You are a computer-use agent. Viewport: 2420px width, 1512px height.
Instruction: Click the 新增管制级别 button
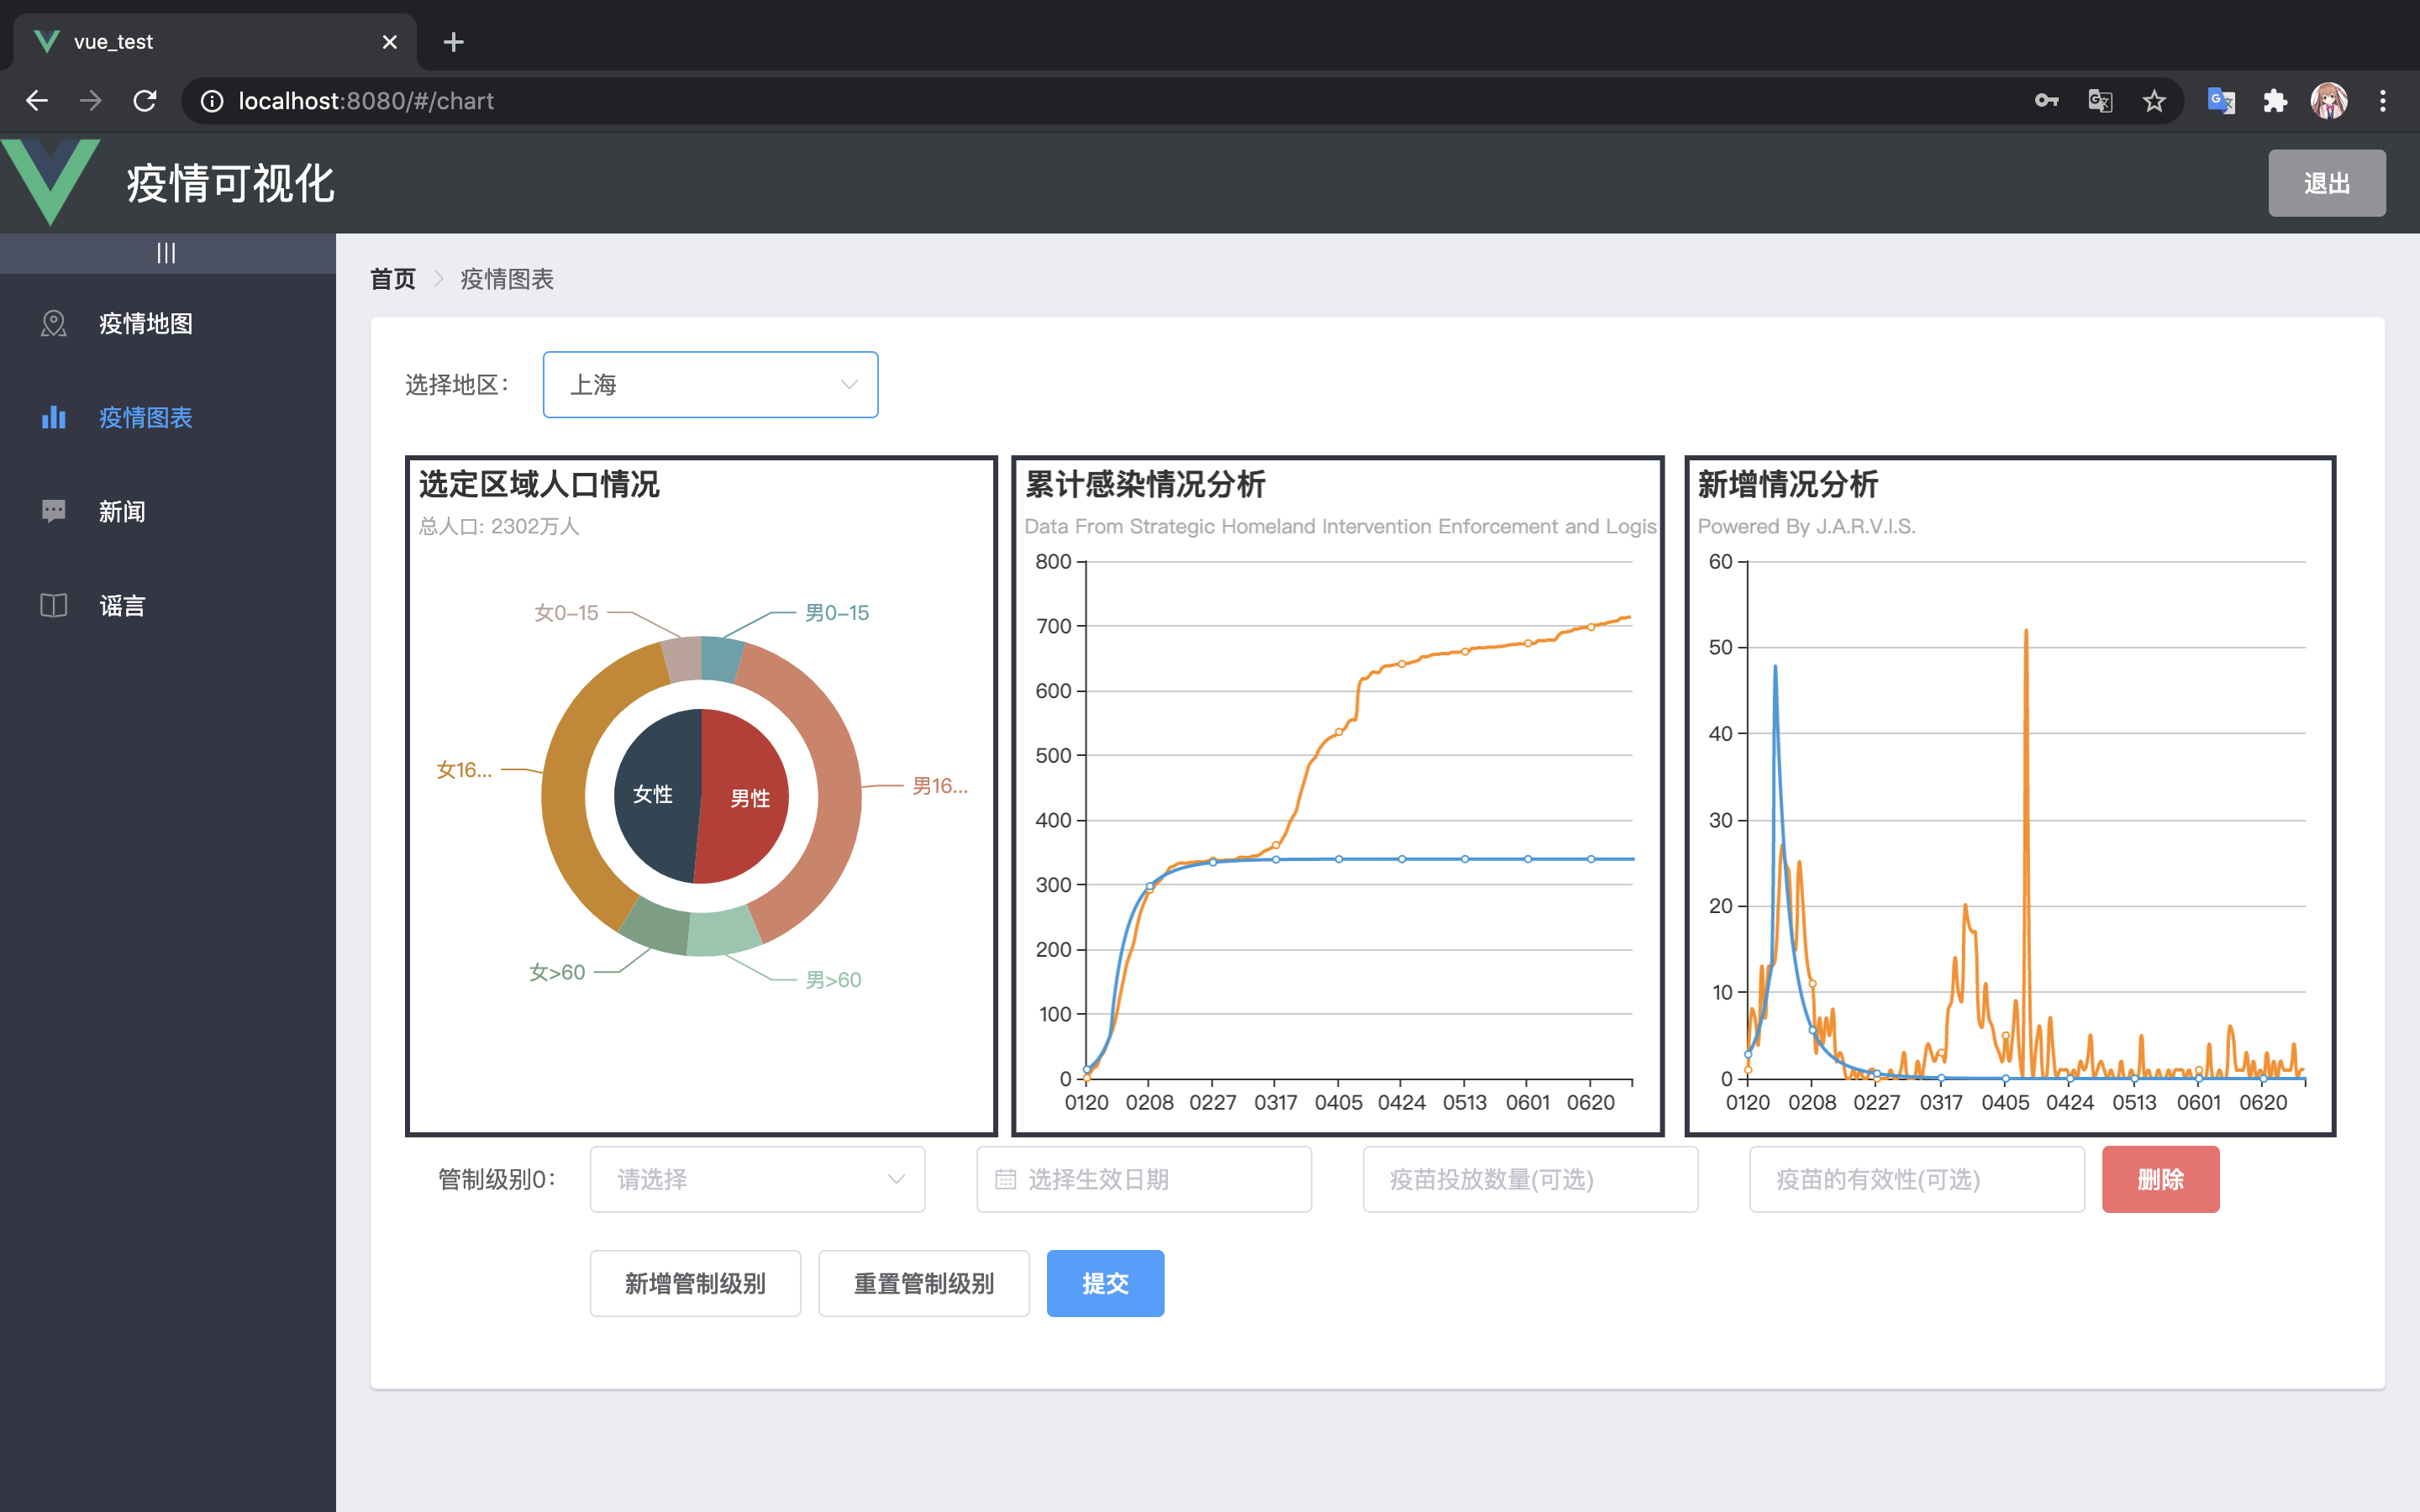(695, 1283)
